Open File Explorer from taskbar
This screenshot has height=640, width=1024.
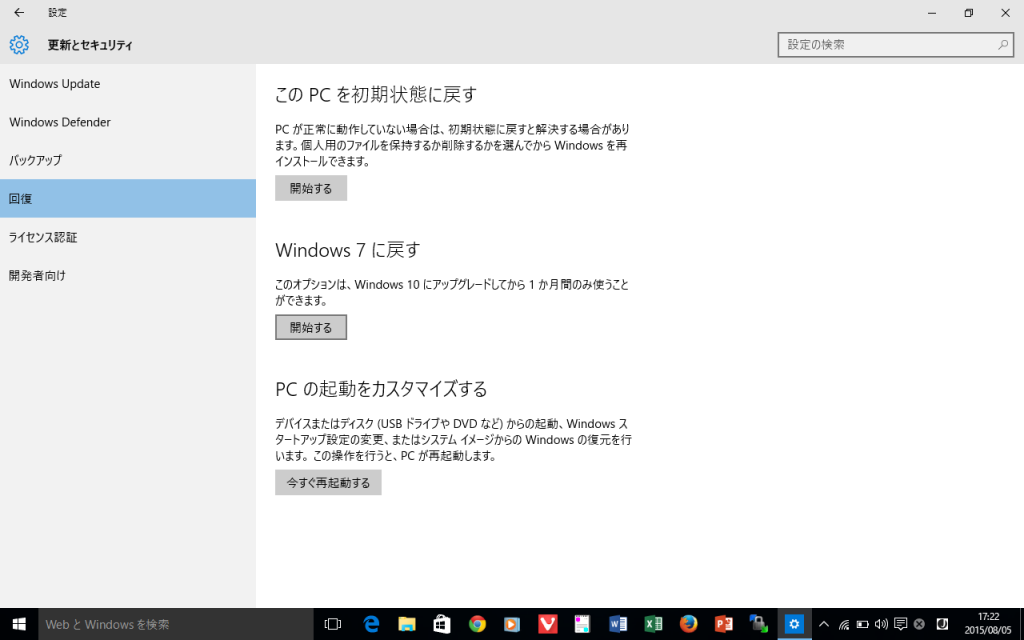[406, 624]
